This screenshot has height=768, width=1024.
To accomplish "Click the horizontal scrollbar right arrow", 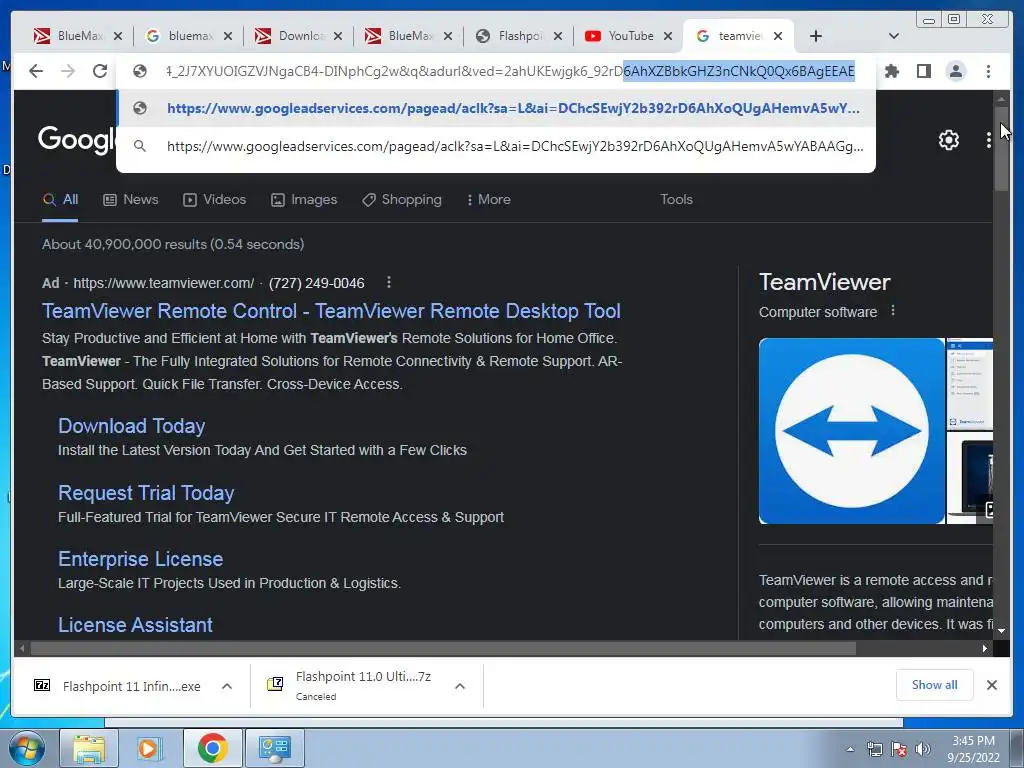I will coord(985,648).
